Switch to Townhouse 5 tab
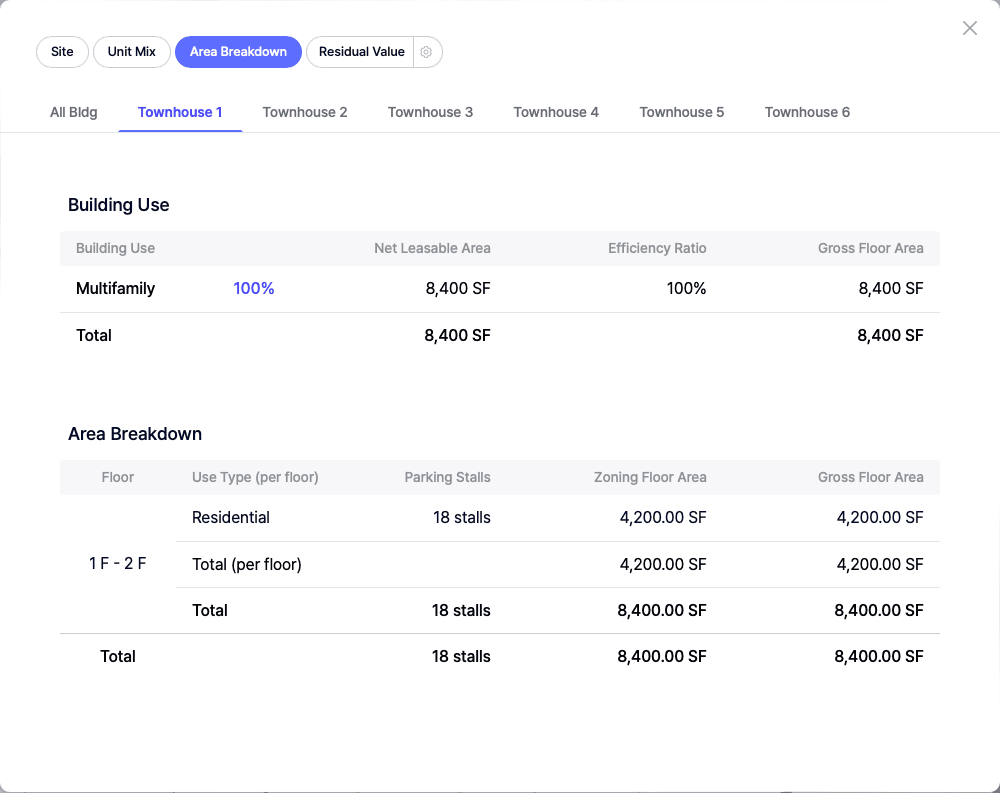The image size is (1000, 793). click(x=681, y=112)
